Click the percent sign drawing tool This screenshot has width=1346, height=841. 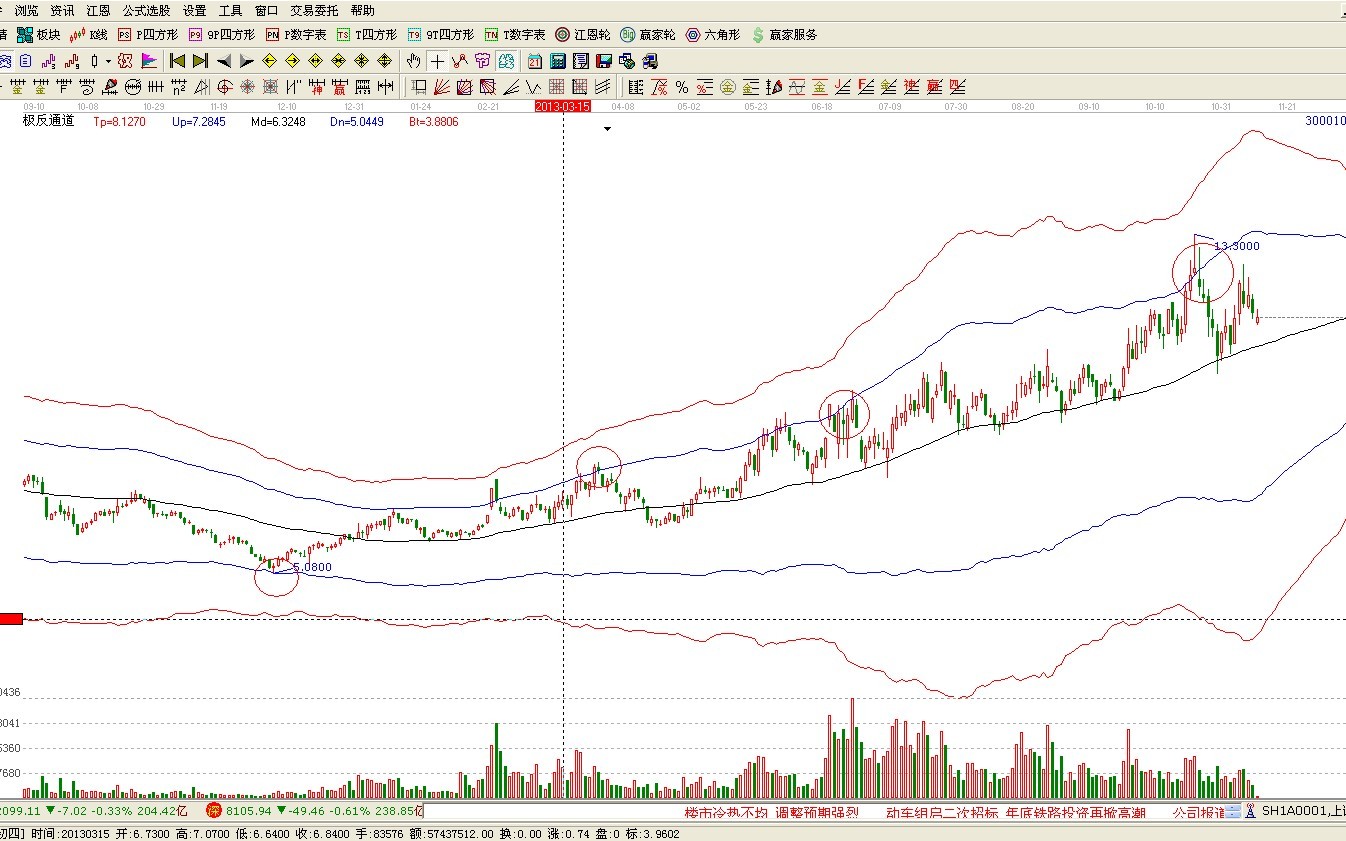pyautogui.click(x=681, y=87)
